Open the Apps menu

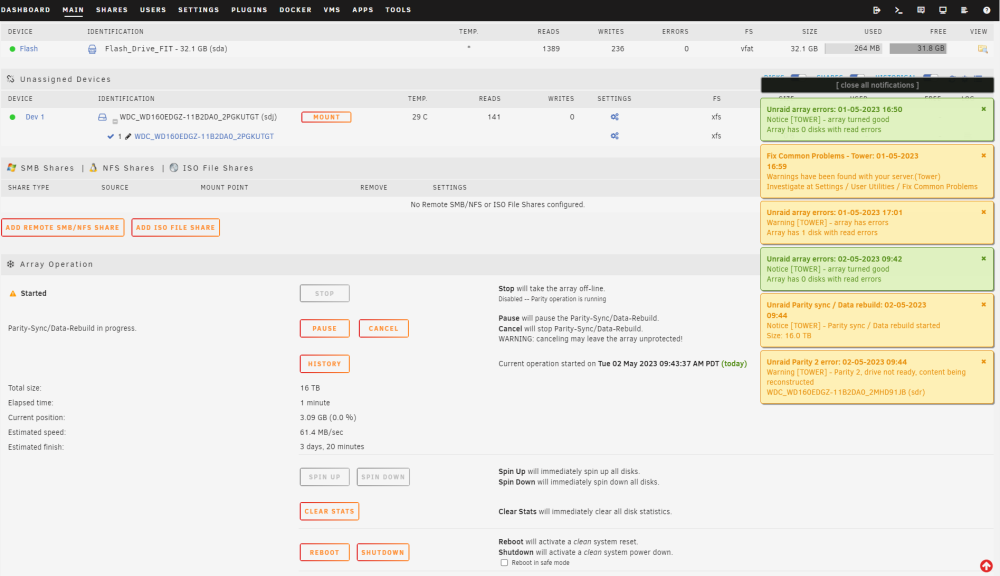click(363, 10)
